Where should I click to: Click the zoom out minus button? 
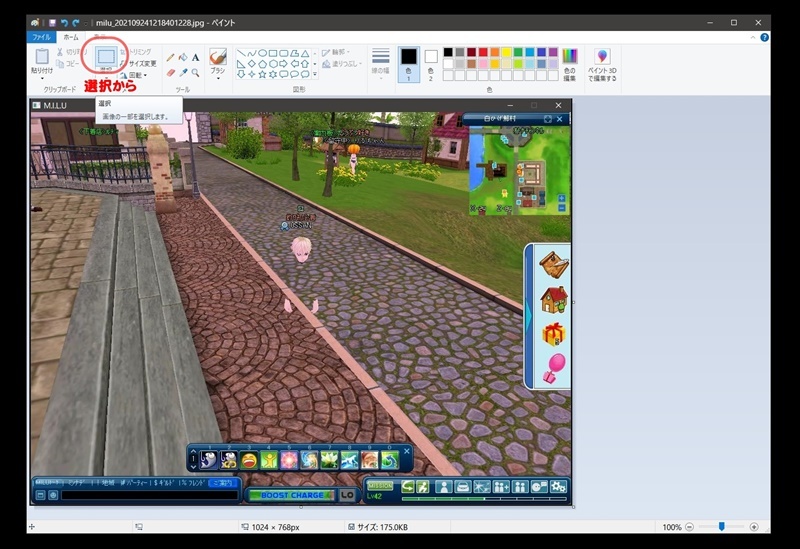click(690, 527)
